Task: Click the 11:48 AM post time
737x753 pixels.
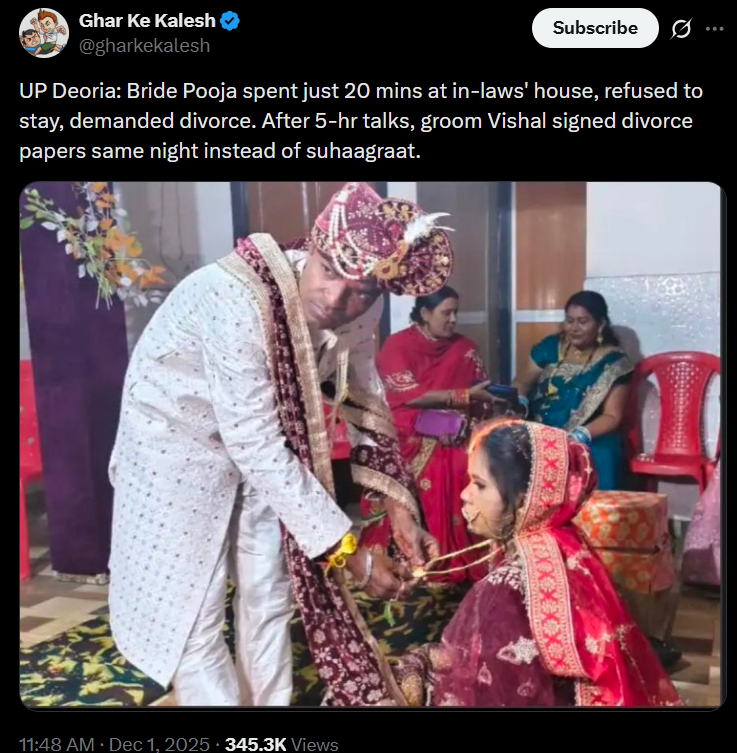Action: click(58, 744)
